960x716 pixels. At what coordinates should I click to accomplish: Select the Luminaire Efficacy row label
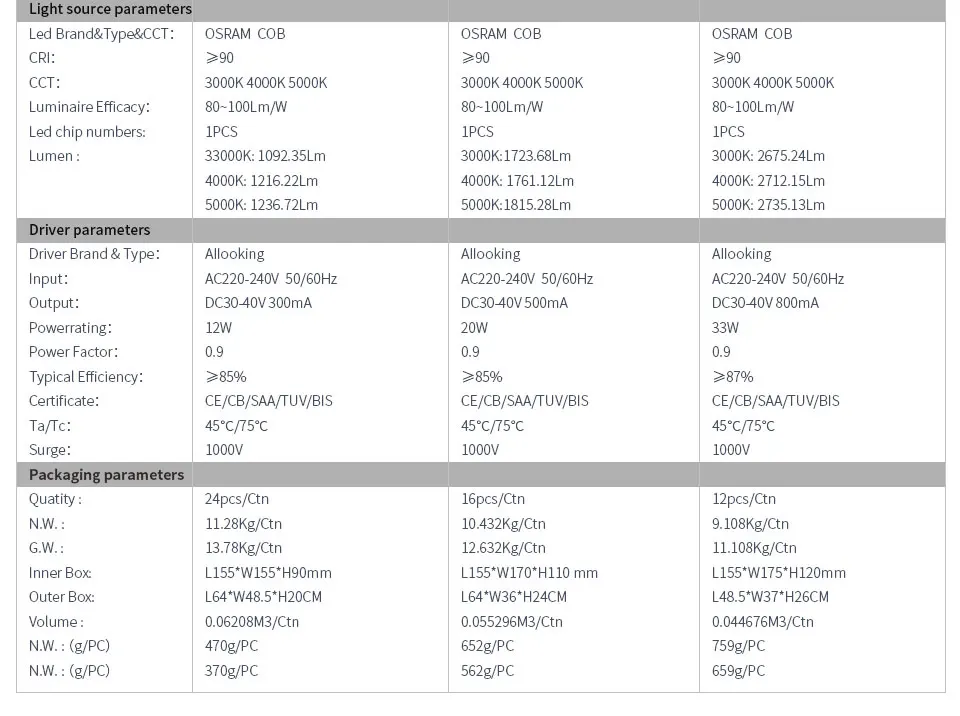(x=89, y=107)
